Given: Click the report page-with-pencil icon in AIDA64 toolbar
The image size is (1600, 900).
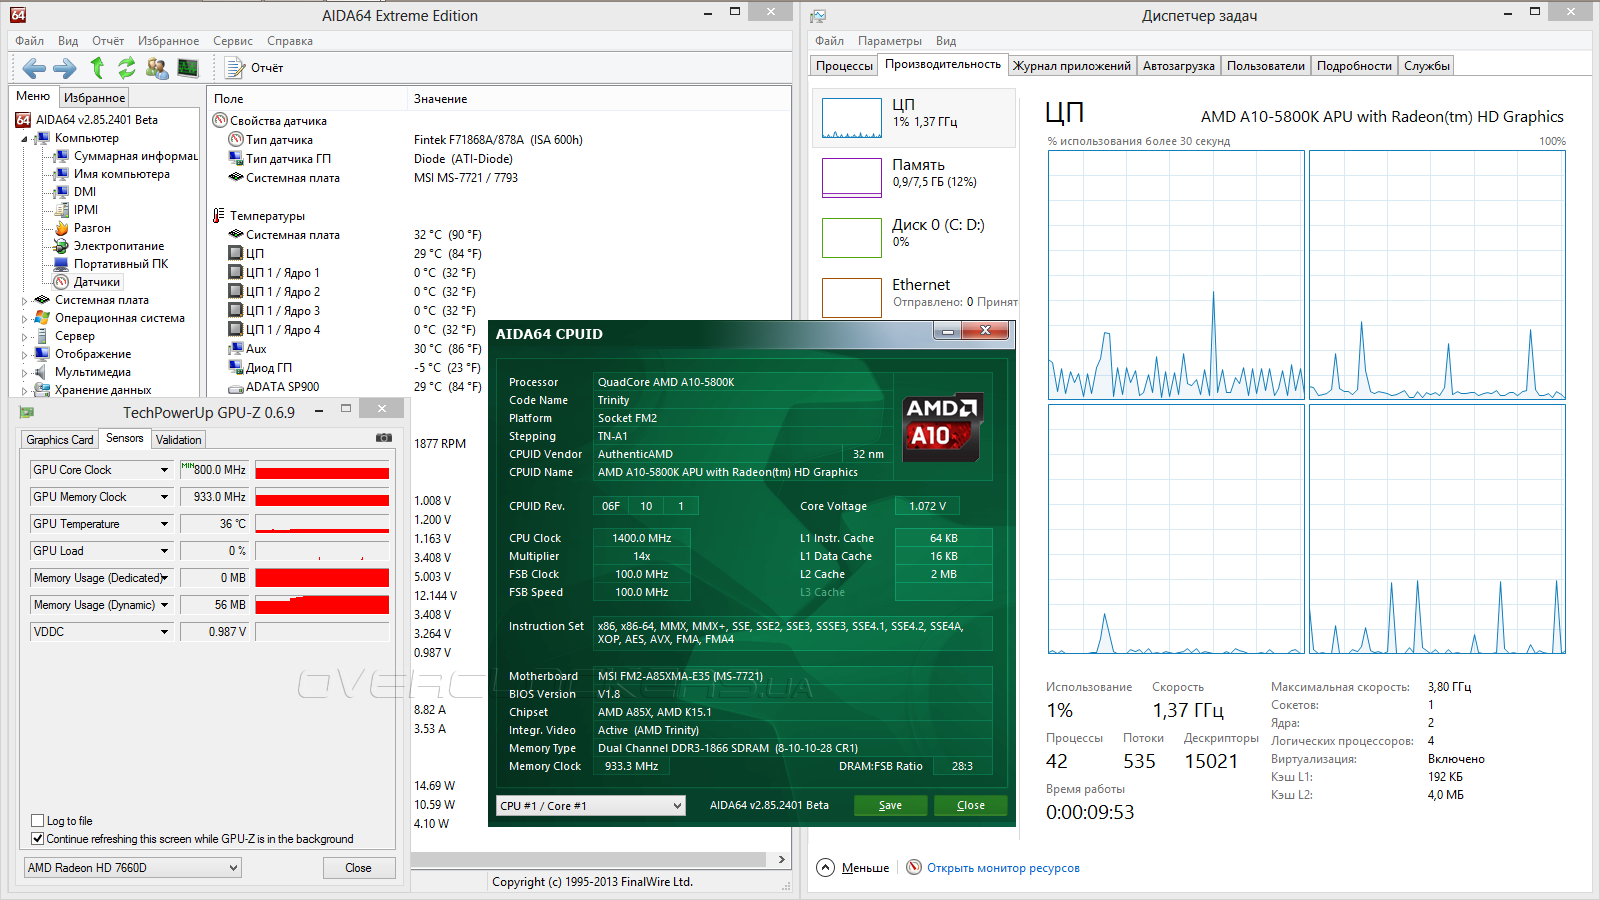Looking at the screenshot, I should (235, 68).
